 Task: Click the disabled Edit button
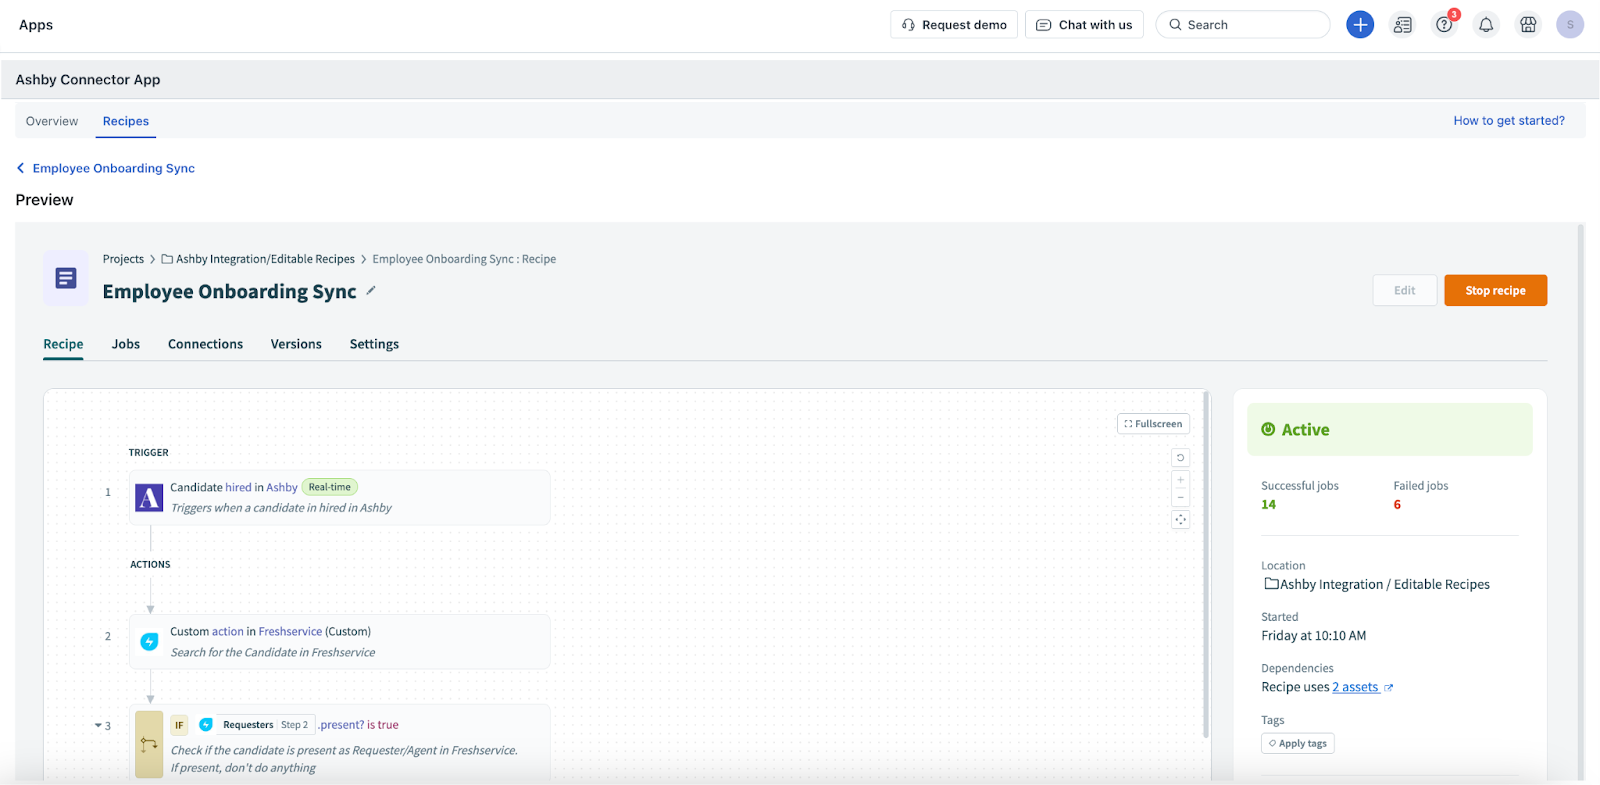coord(1405,290)
